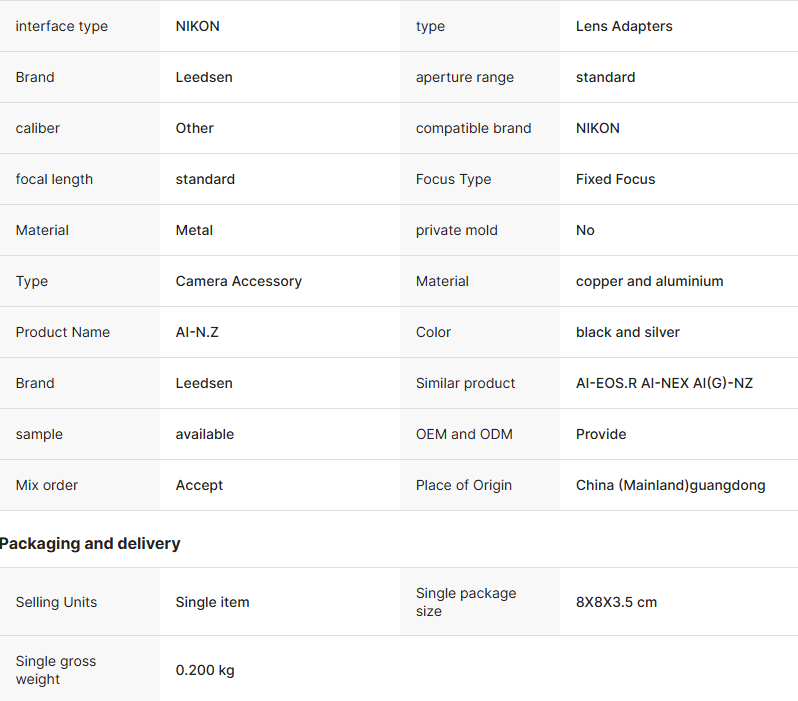798x701 pixels.
Task: Click the 8X8X3.5 cm package size value
Action: [x=616, y=602]
